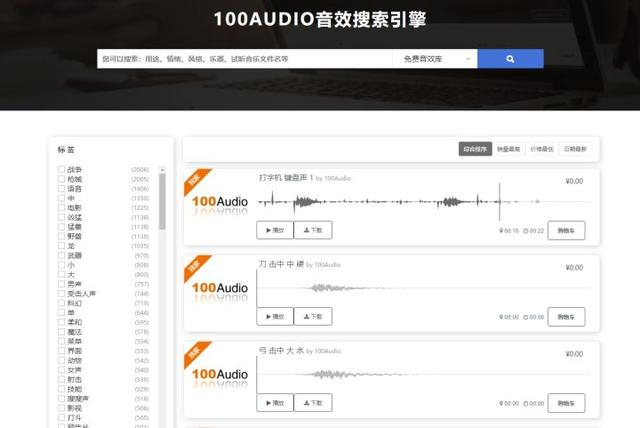Add 刀 击中 中 硬 to 购物车
640x428 pixels.
(566, 317)
